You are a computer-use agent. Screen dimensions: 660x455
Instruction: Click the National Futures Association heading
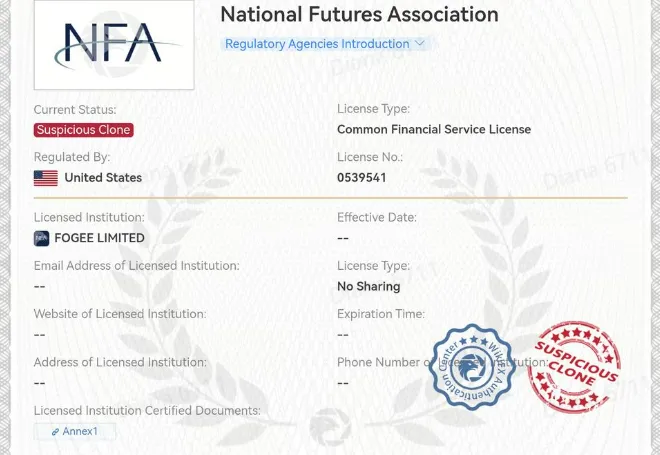point(359,14)
